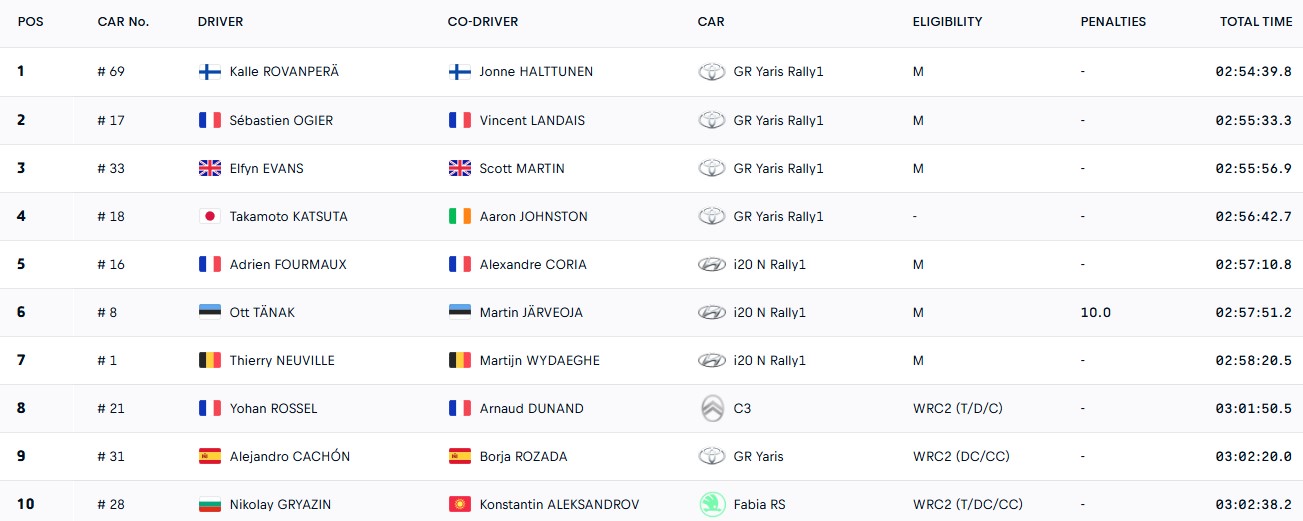The width and height of the screenshot is (1303, 521).
Task: Click the PENALTIES column header
Action: [1113, 22]
